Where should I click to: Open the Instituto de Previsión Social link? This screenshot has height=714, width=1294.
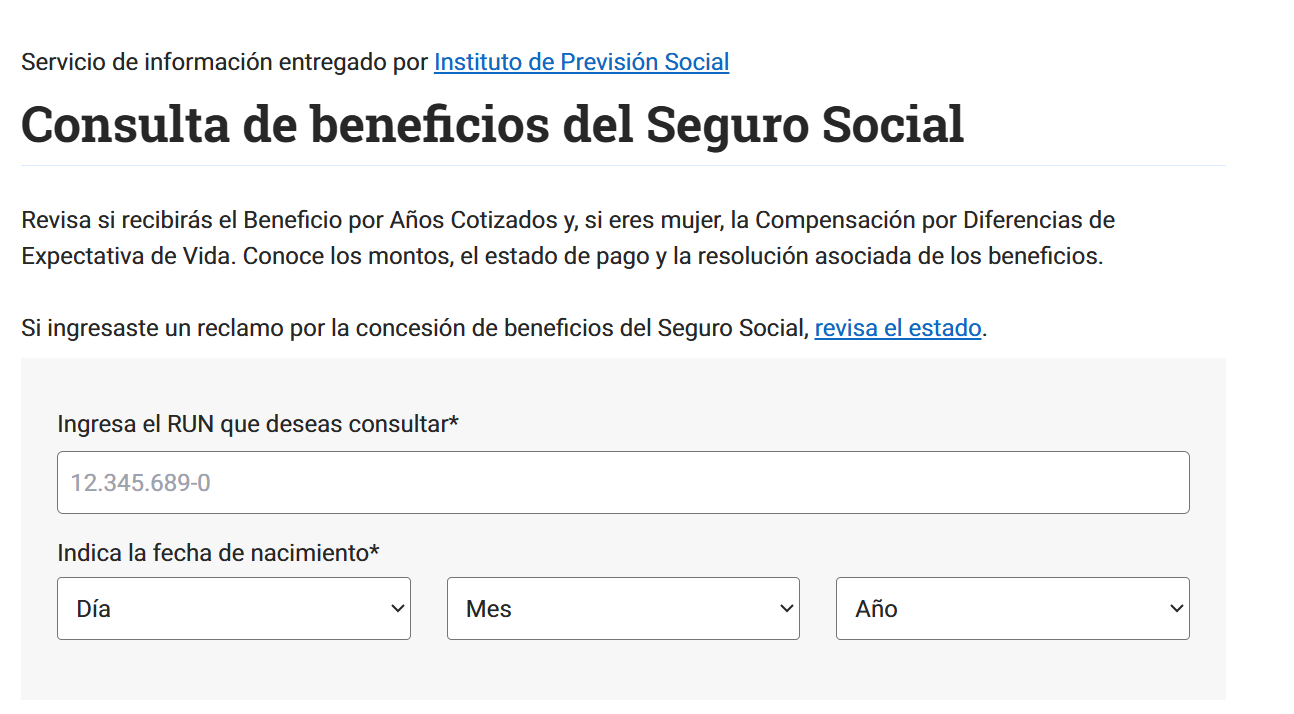[x=581, y=62]
